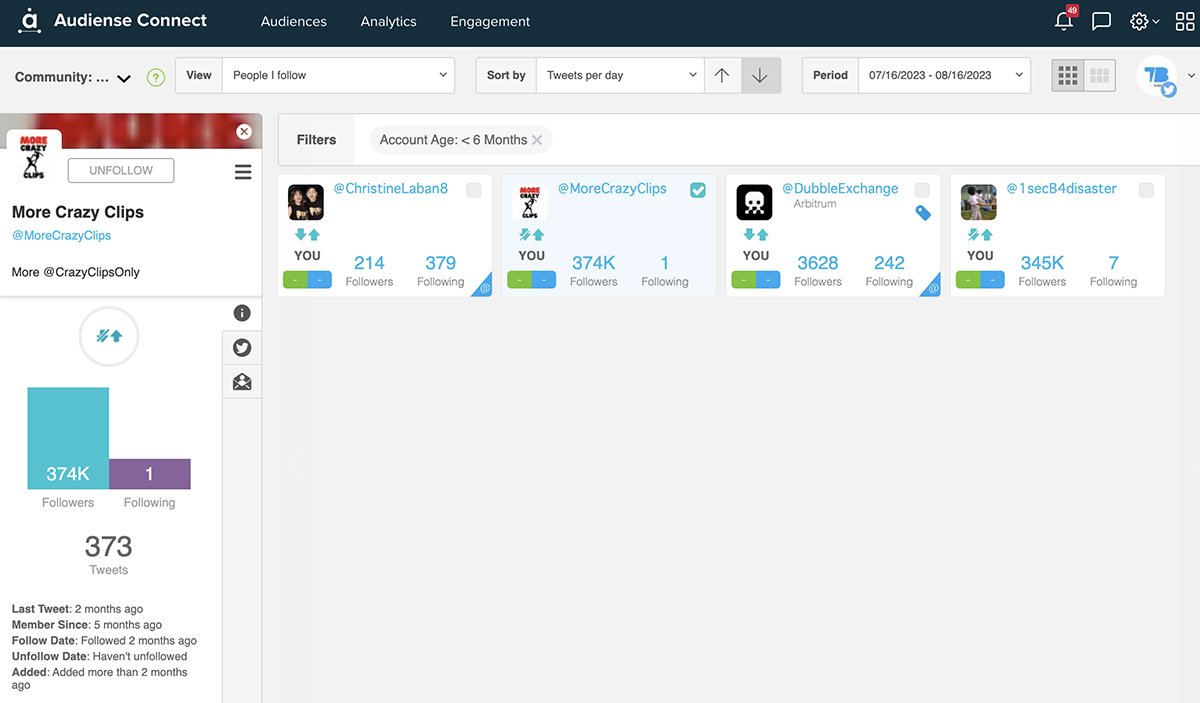
Task: Click follow arrows icon on ChristineLaban8 card
Action: 307,235
